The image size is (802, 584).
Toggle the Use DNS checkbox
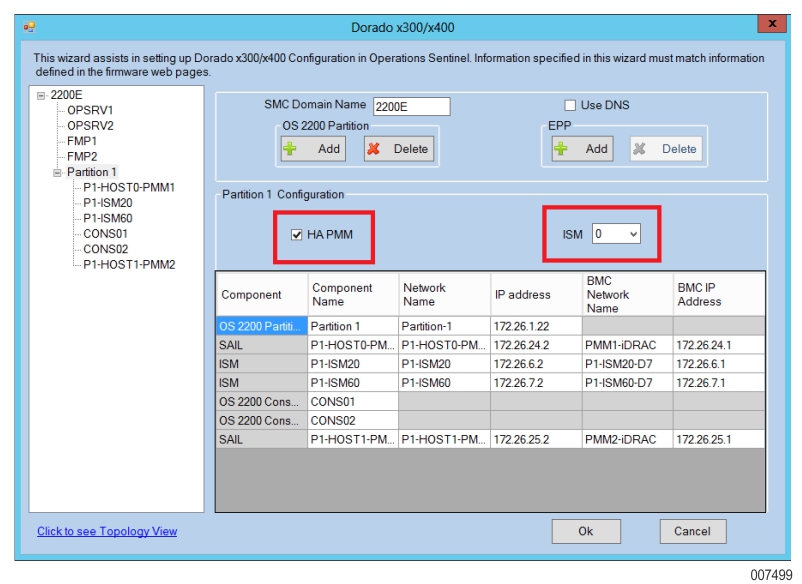570,105
